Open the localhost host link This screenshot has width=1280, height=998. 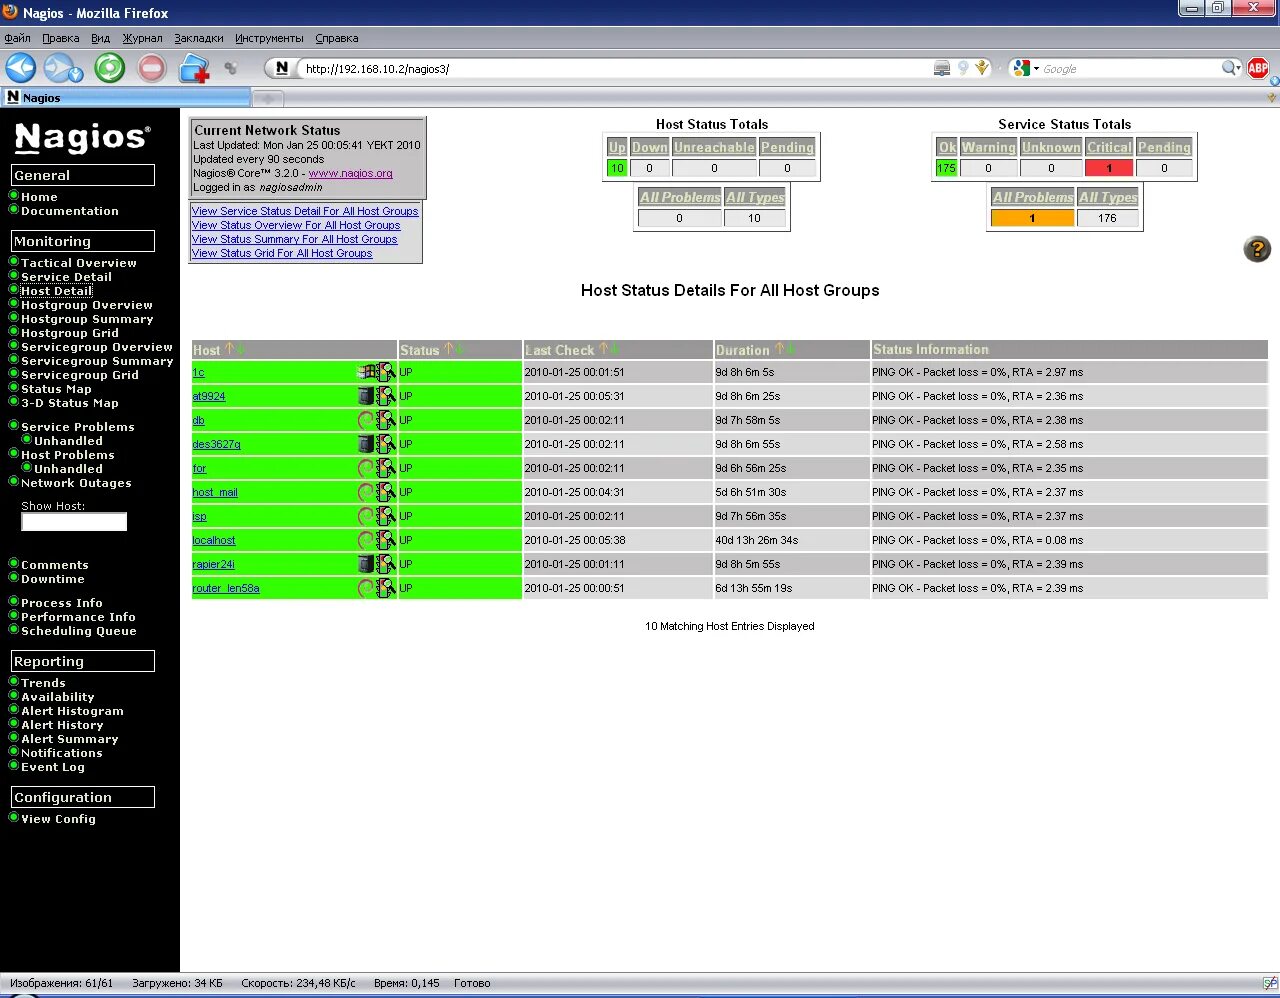[x=214, y=540]
